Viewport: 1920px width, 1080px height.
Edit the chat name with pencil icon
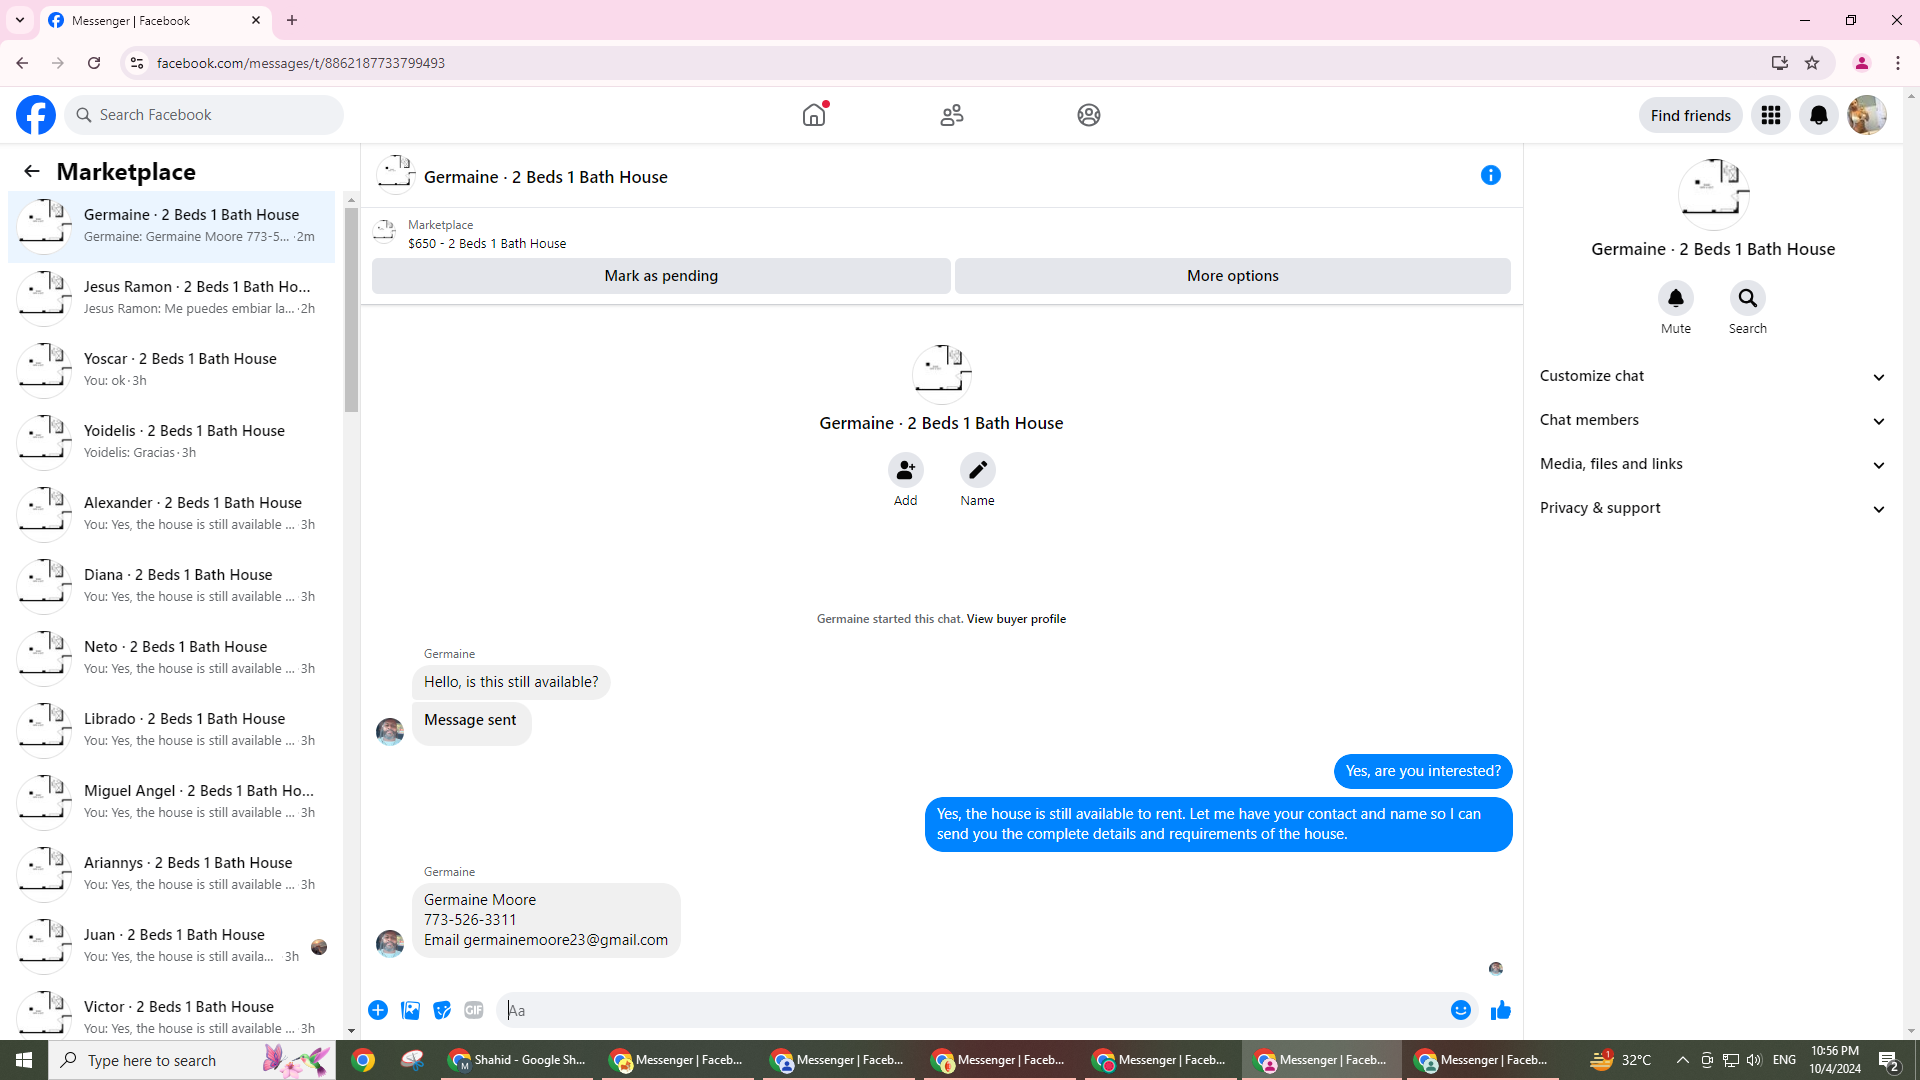tap(978, 470)
